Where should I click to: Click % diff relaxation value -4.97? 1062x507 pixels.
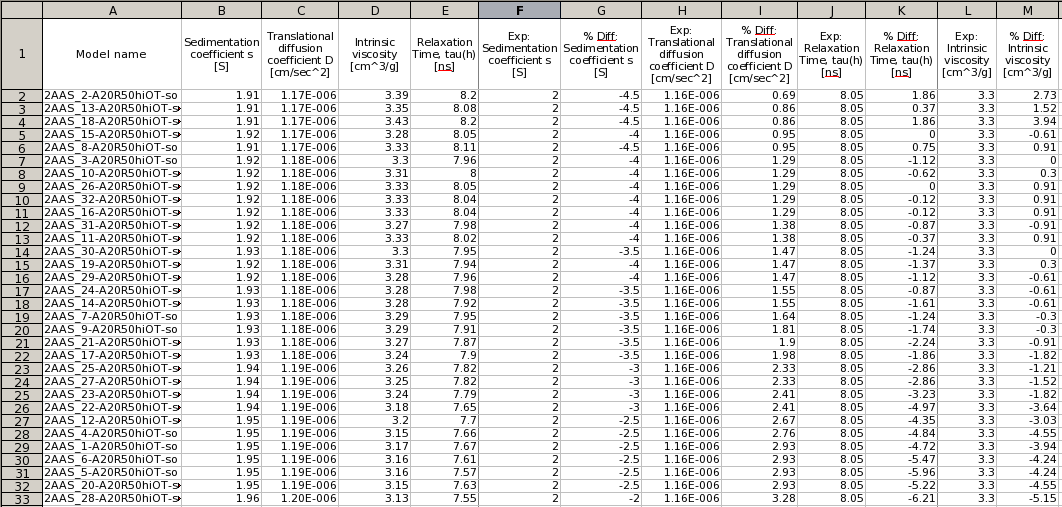coord(901,407)
